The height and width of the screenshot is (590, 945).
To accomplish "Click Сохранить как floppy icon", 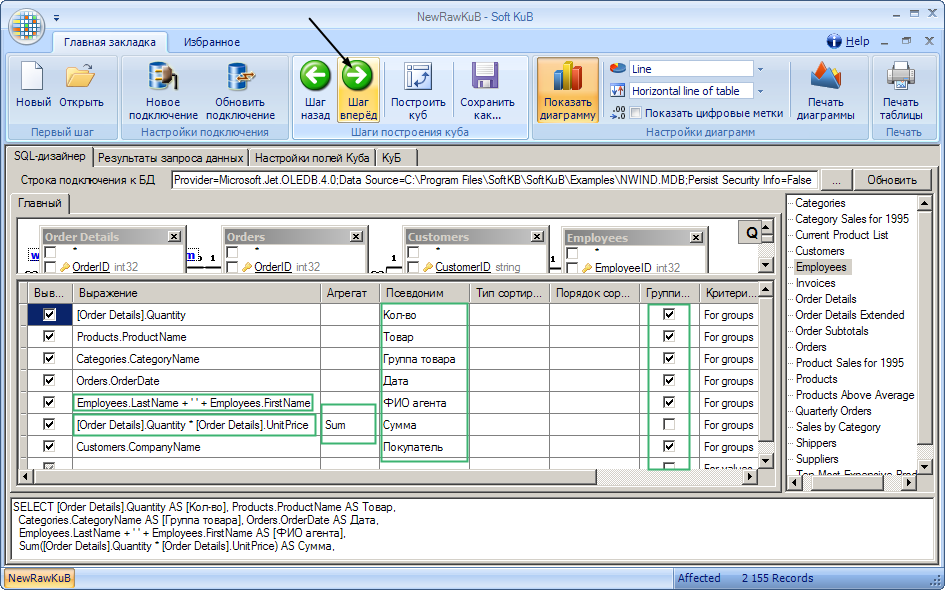I will click(x=486, y=77).
